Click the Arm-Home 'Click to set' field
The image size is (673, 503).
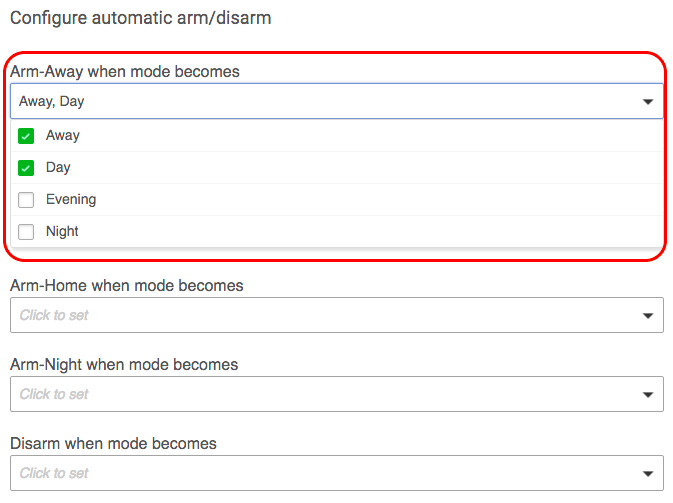tap(337, 315)
